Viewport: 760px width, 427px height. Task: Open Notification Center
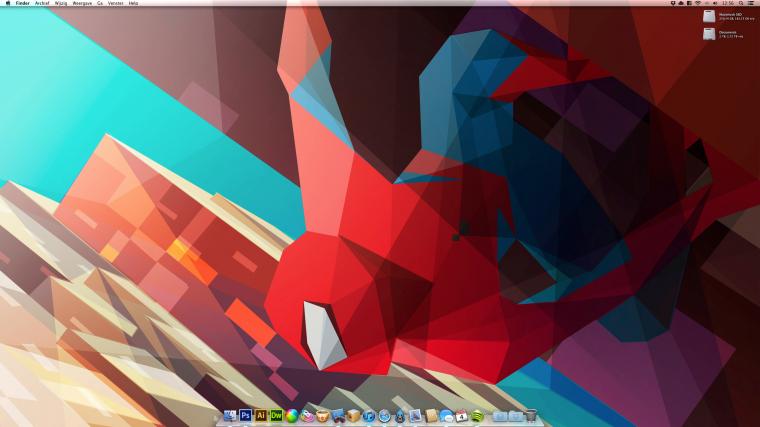[751, 3]
